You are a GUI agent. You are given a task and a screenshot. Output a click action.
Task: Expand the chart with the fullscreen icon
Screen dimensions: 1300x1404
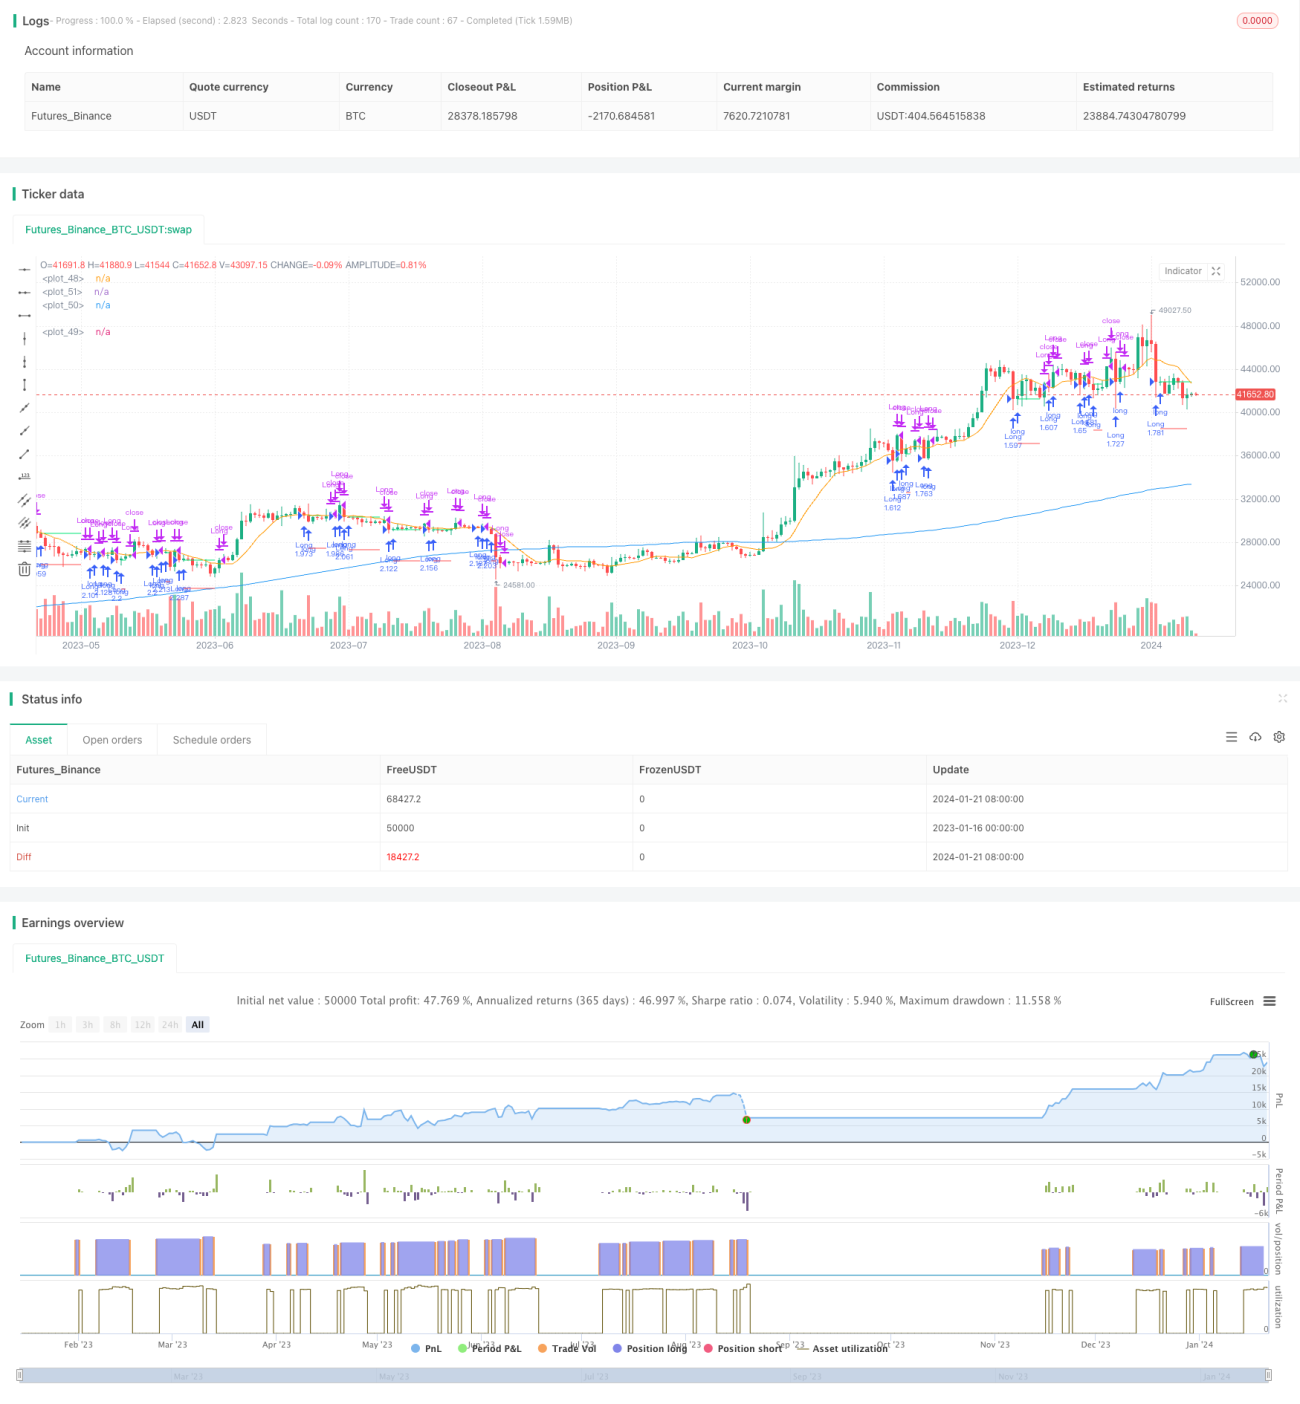click(x=1216, y=271)
